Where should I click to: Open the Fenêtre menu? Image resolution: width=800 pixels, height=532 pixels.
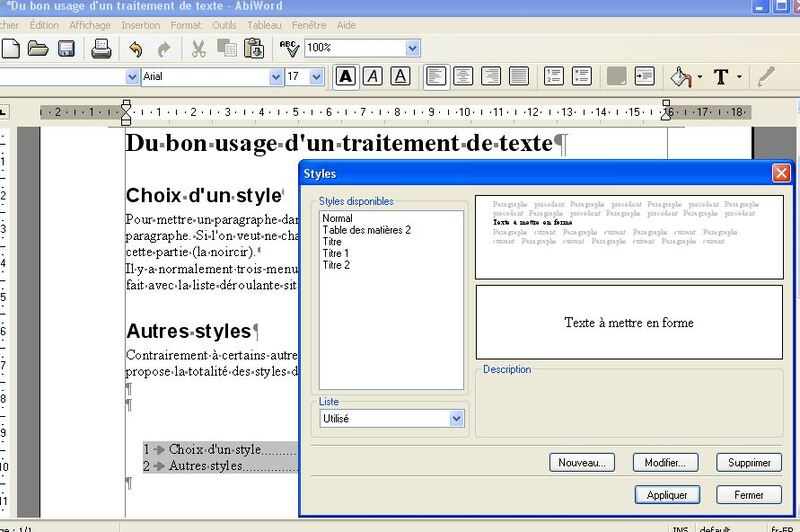[x=309, y=25]
